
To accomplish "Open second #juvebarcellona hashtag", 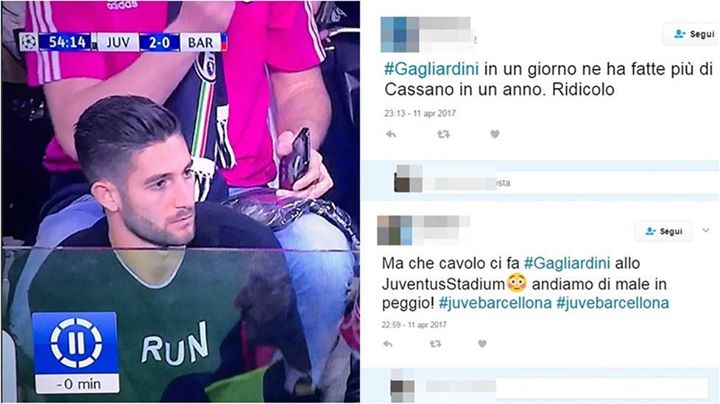I will click(613, 303).
